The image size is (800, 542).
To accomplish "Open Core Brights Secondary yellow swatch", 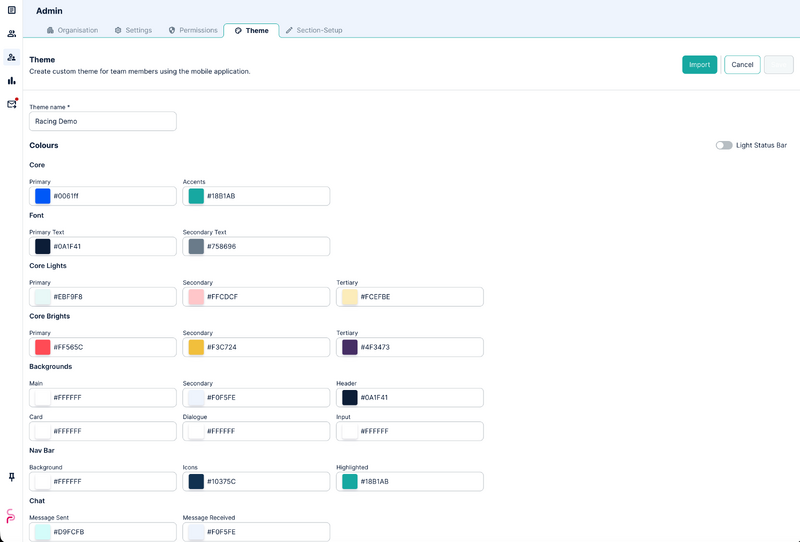I will 196,347.
